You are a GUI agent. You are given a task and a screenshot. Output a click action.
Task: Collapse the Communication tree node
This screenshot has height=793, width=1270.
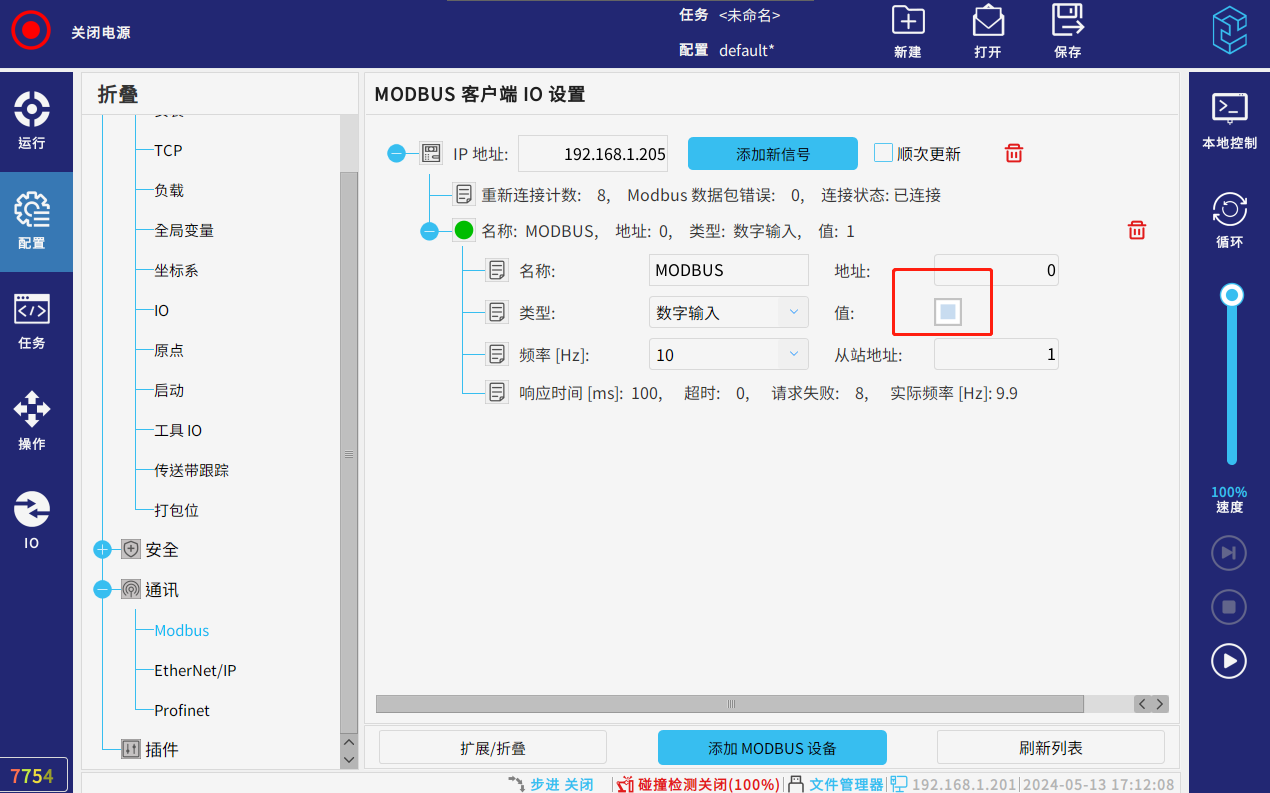102,590
